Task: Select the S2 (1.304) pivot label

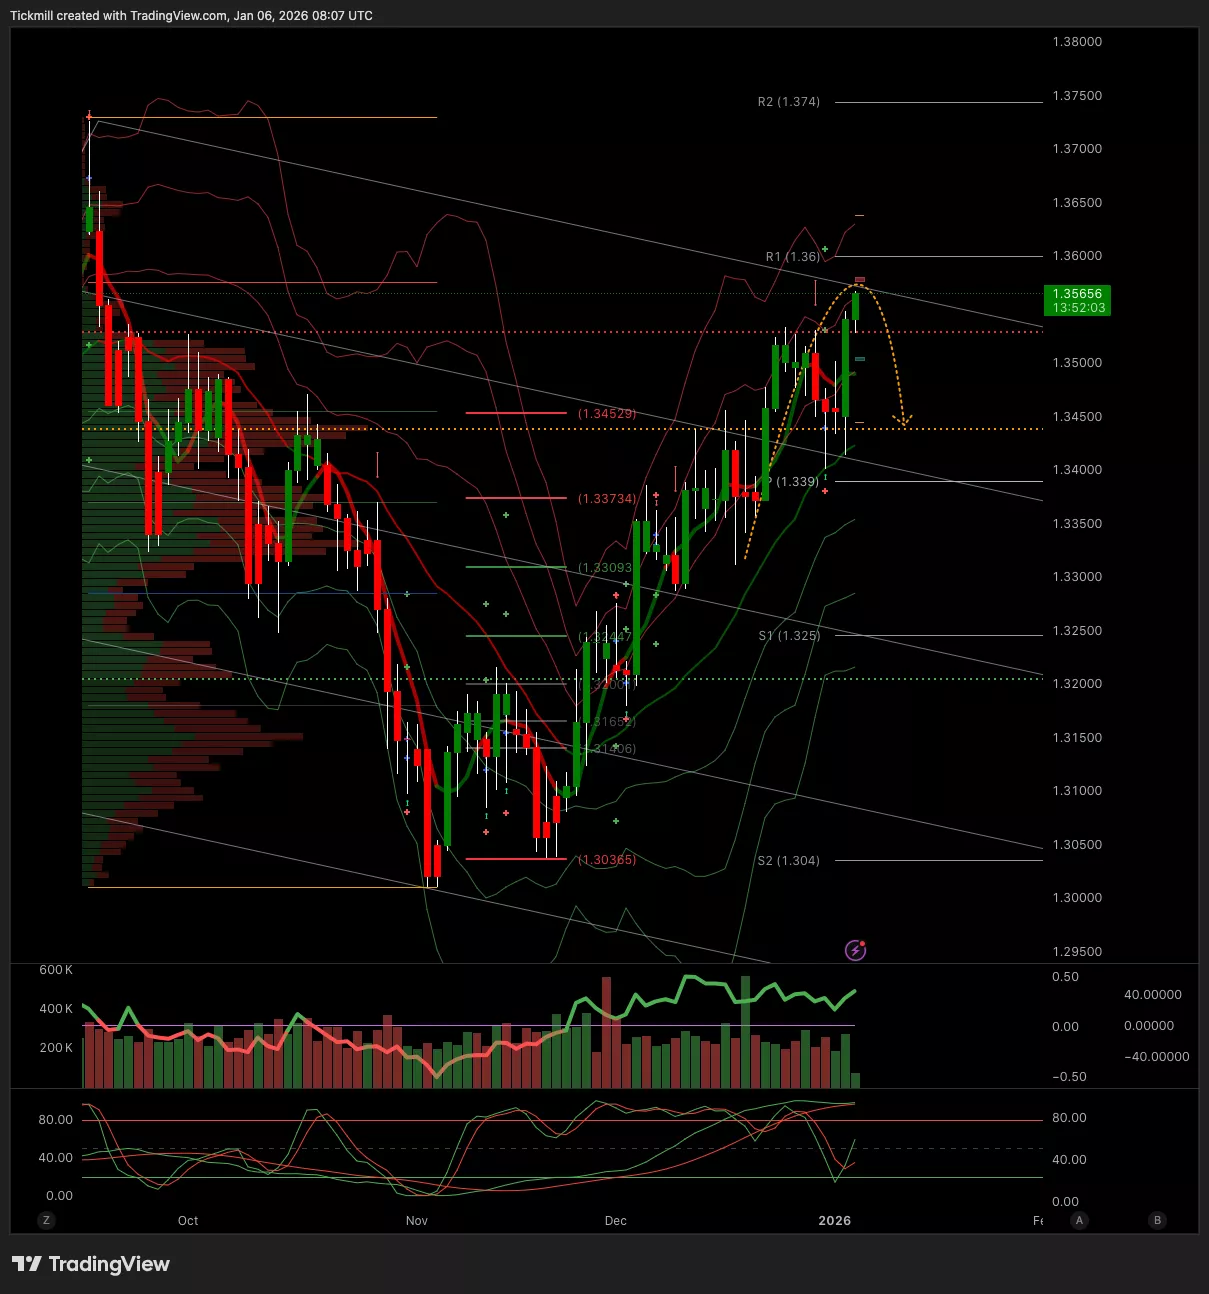Action: pos(788,860)
